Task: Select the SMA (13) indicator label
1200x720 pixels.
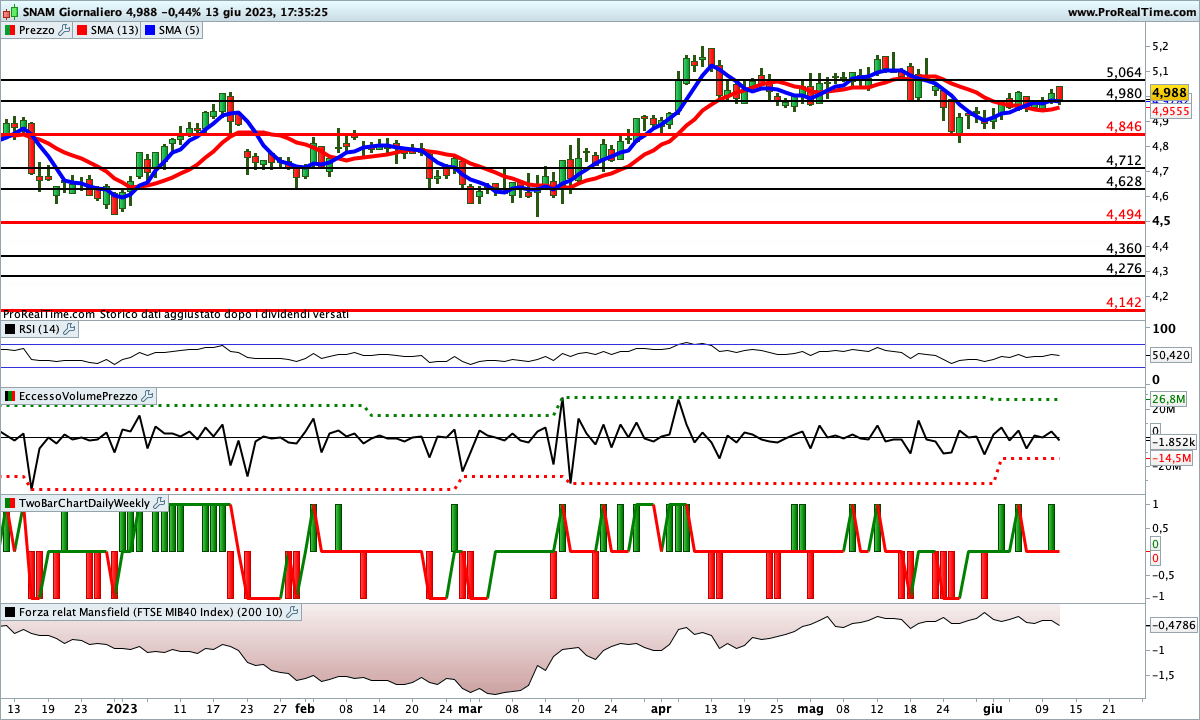Action: 114,30
